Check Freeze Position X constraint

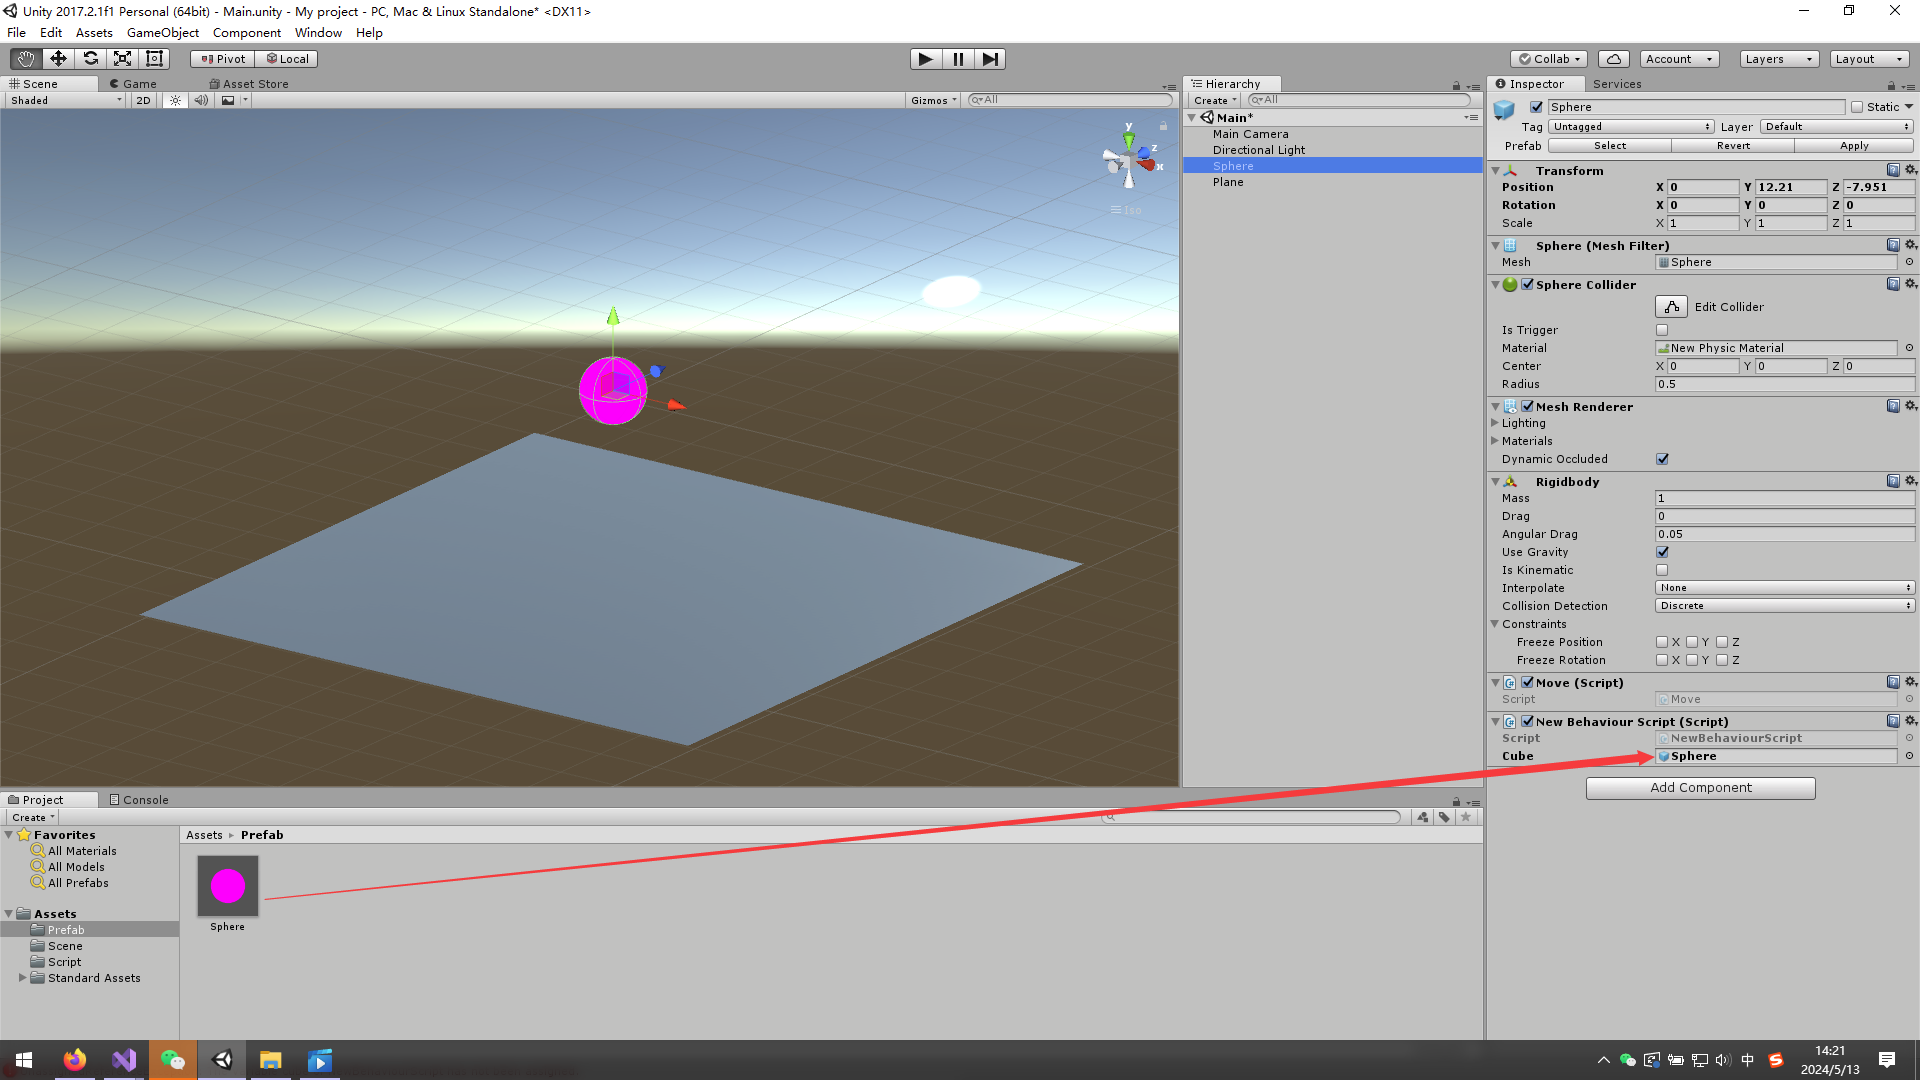[1662, 641]
